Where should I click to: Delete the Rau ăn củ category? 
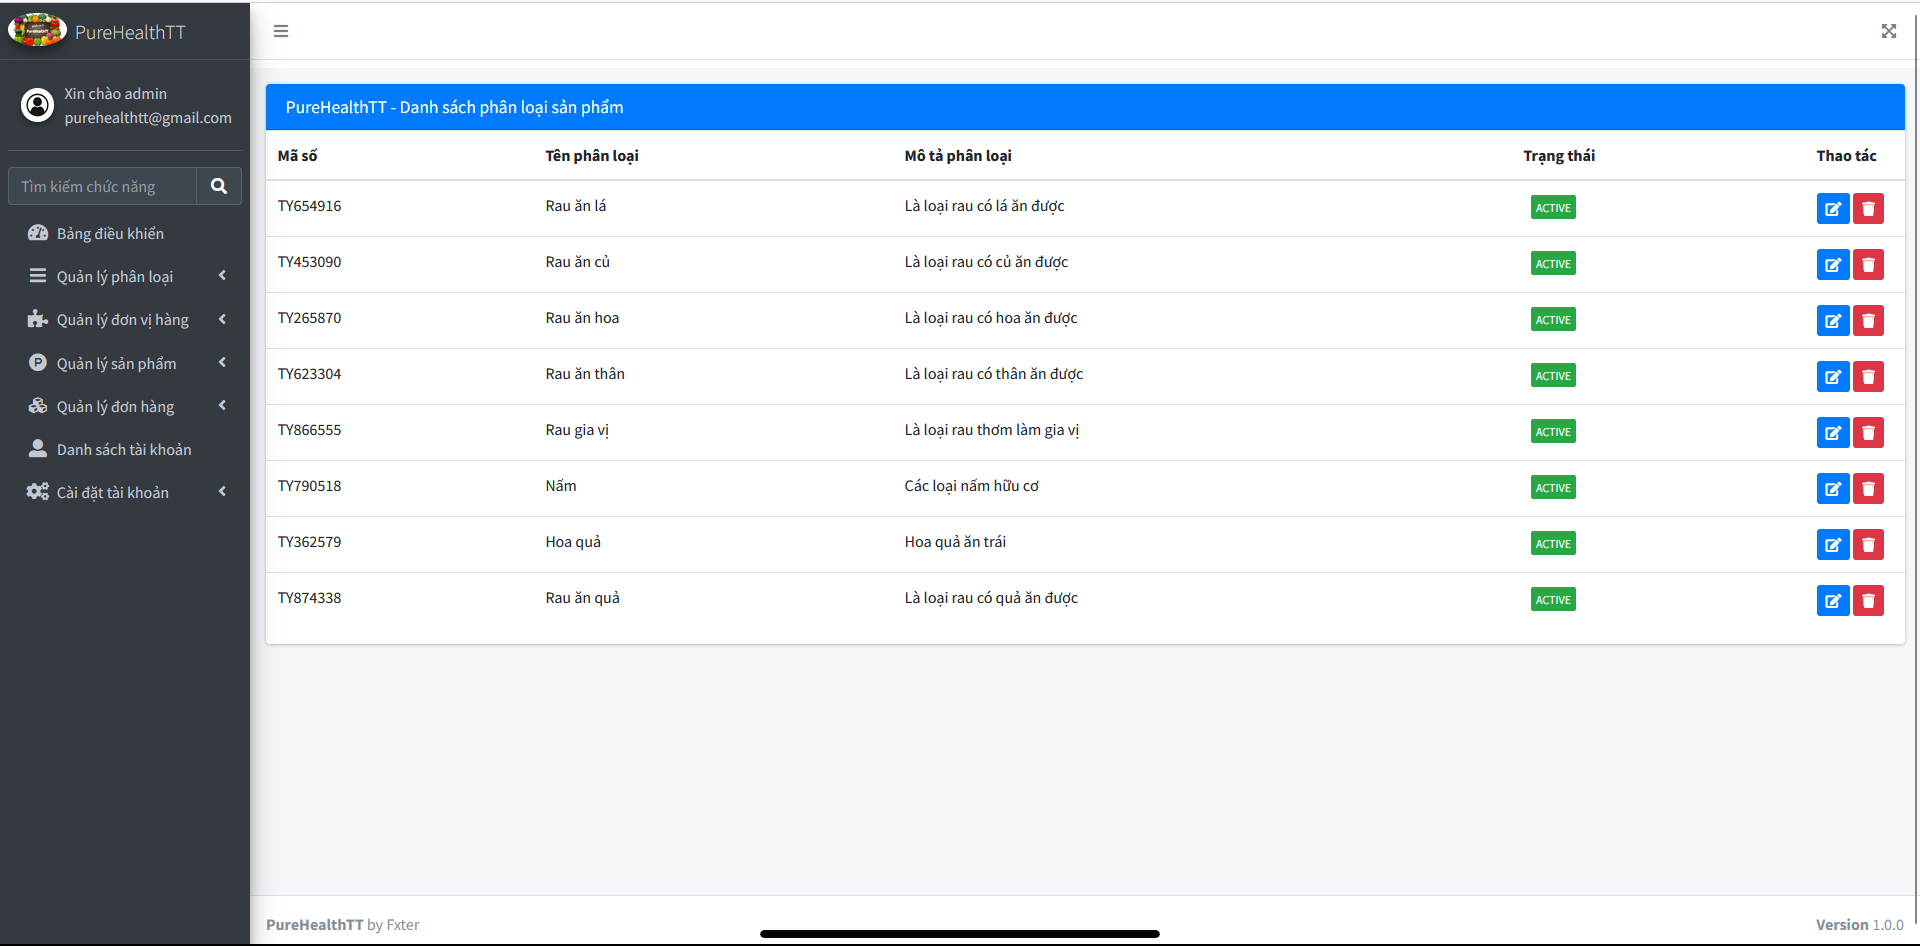click(x=1868, y=264)
